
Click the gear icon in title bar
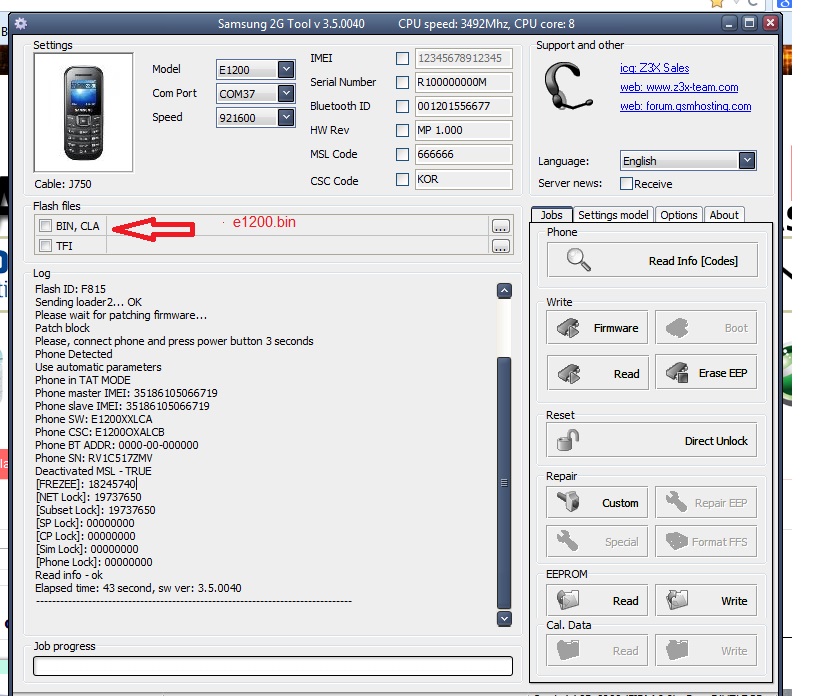pyautogui.click(x=21, y=23)
